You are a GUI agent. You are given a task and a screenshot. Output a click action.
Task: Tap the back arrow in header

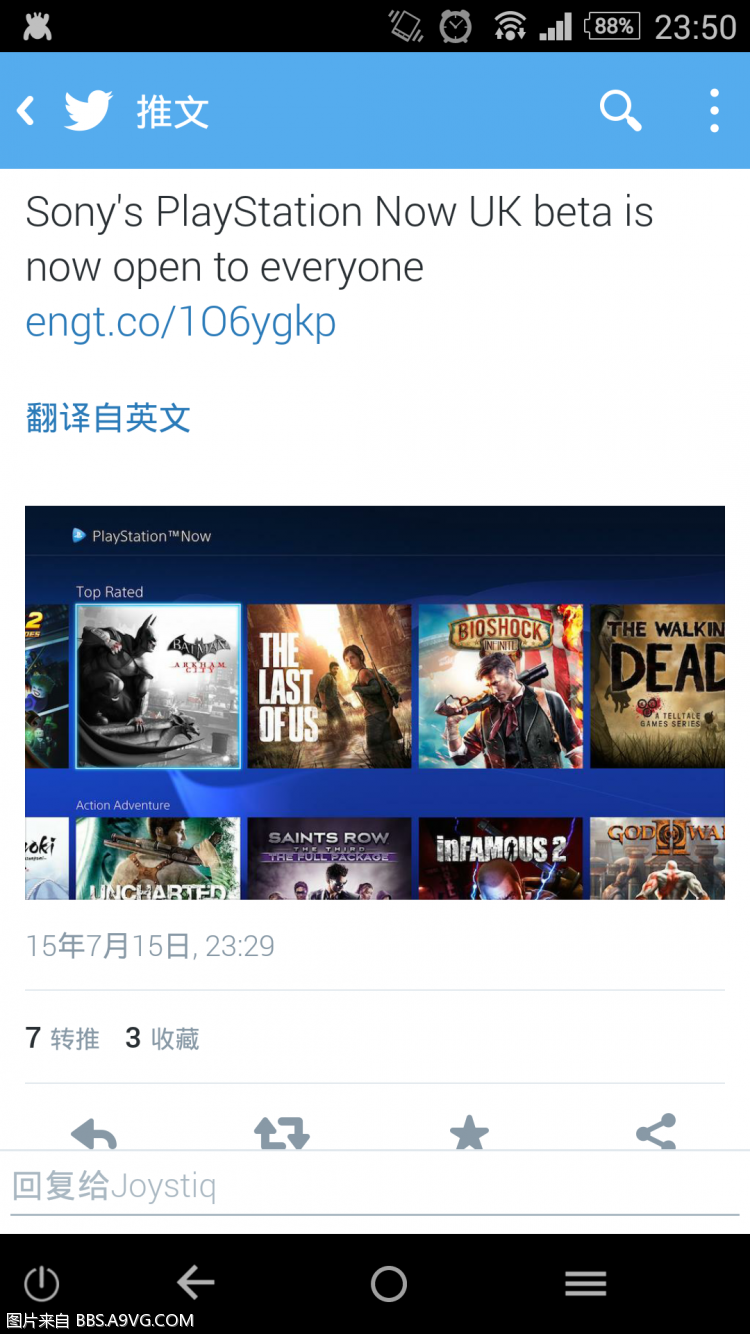point(26,111)
